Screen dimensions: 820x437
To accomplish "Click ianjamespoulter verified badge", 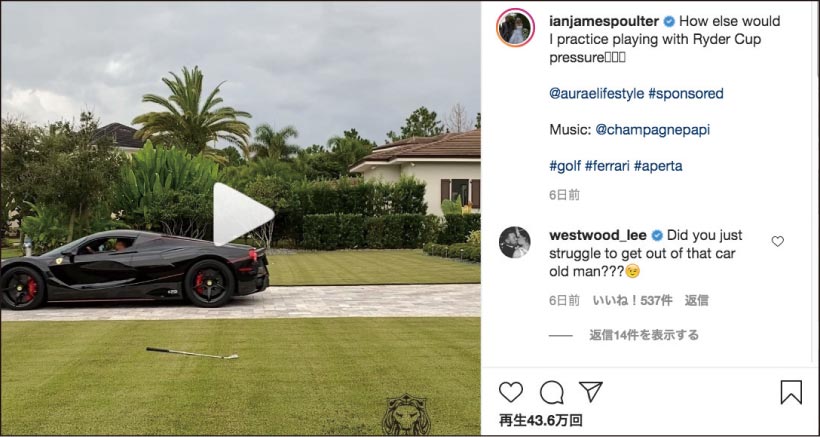I will click(669, 21).
